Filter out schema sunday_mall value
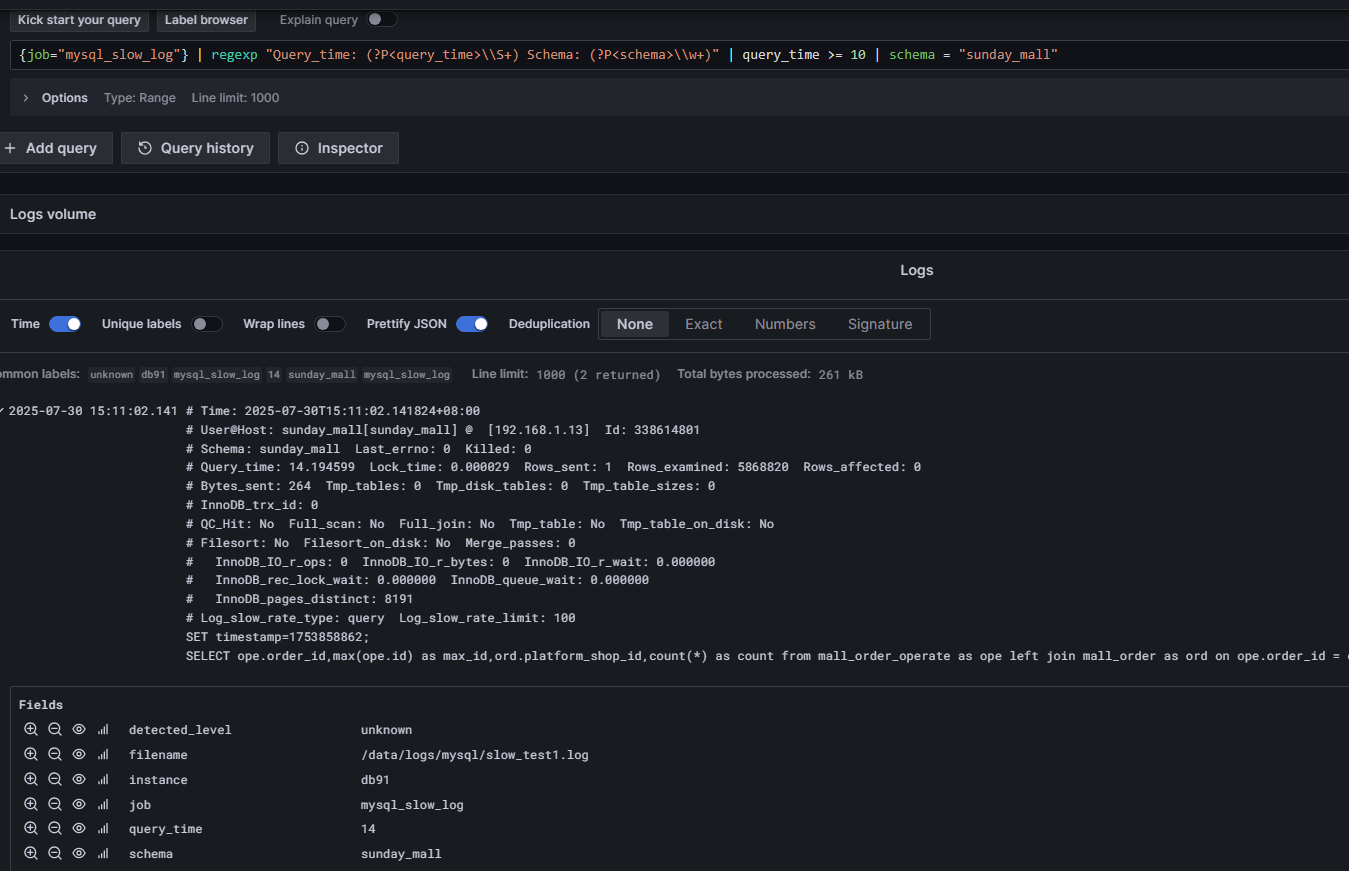1349x871 pixels. pos(55,854)
